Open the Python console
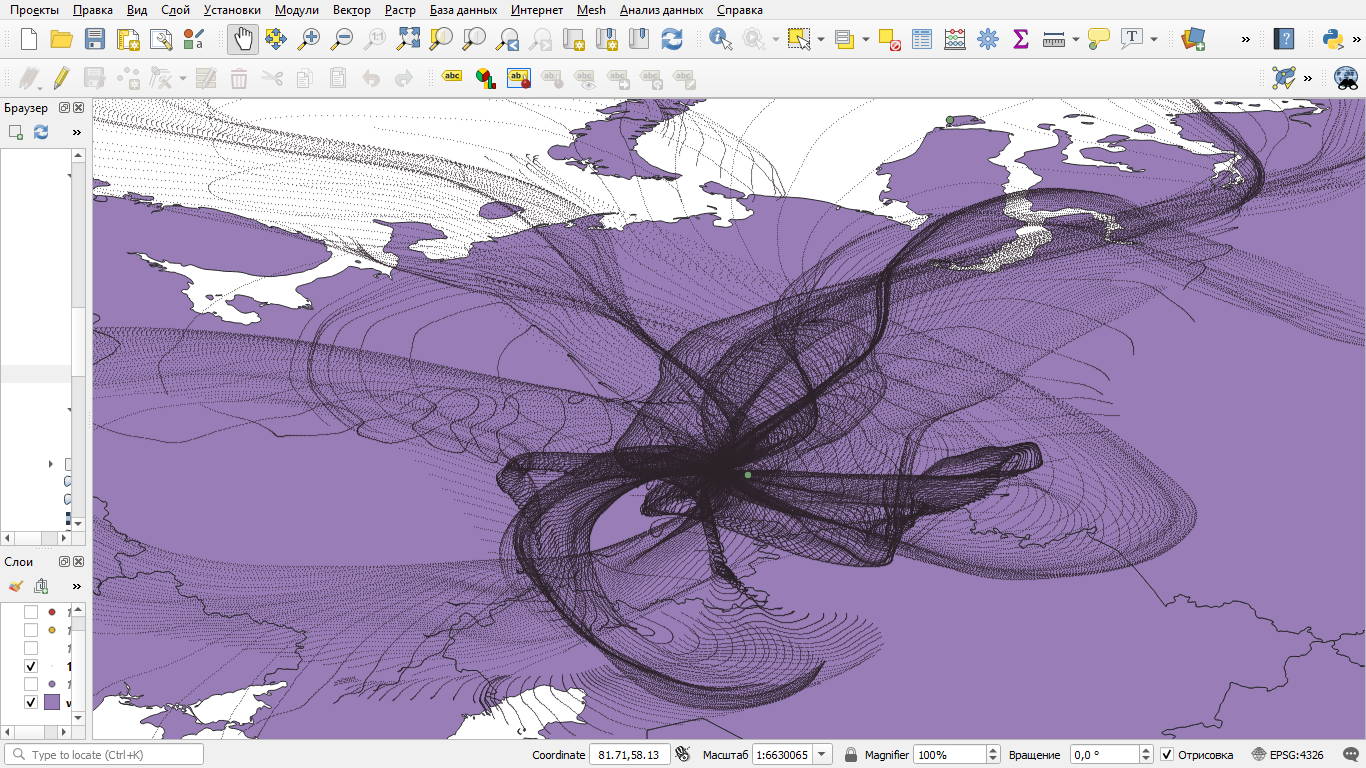1366x768 pixels. (1332, 39)
